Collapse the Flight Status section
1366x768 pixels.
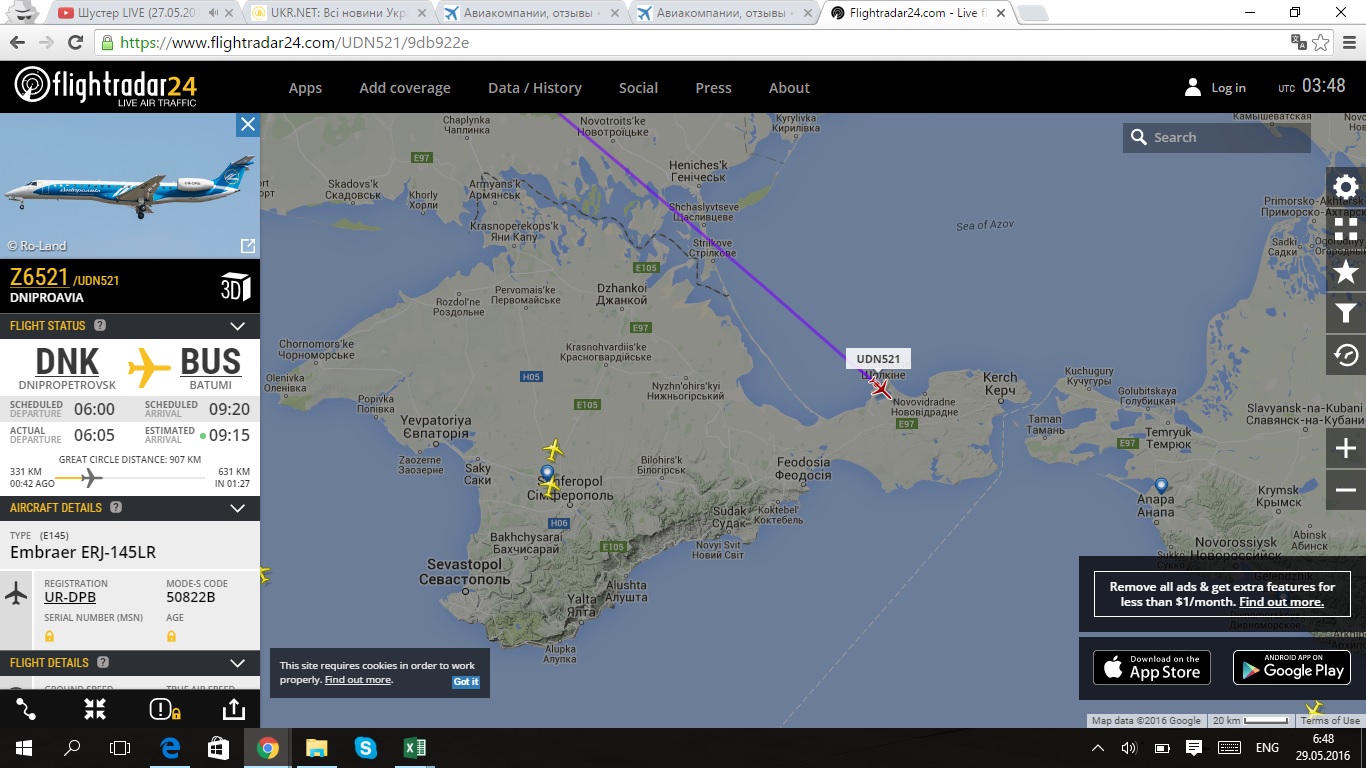(x=238, y=326)
